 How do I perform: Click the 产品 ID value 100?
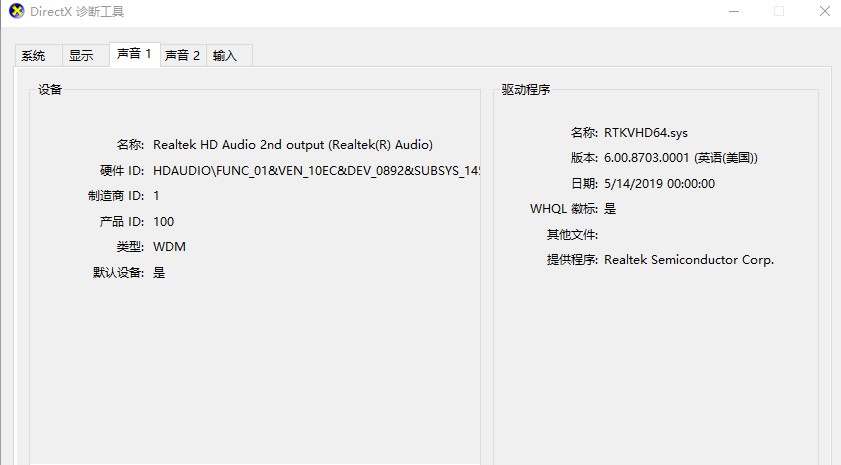(x=163, y=221)
